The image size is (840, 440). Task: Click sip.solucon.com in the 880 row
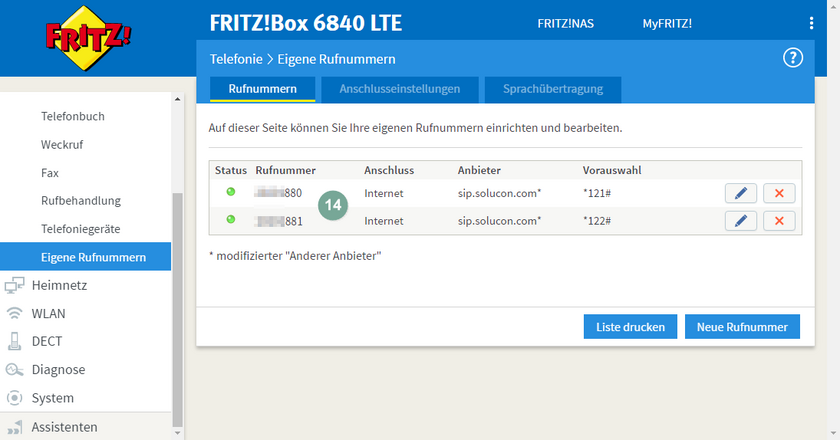coord(499,193)
